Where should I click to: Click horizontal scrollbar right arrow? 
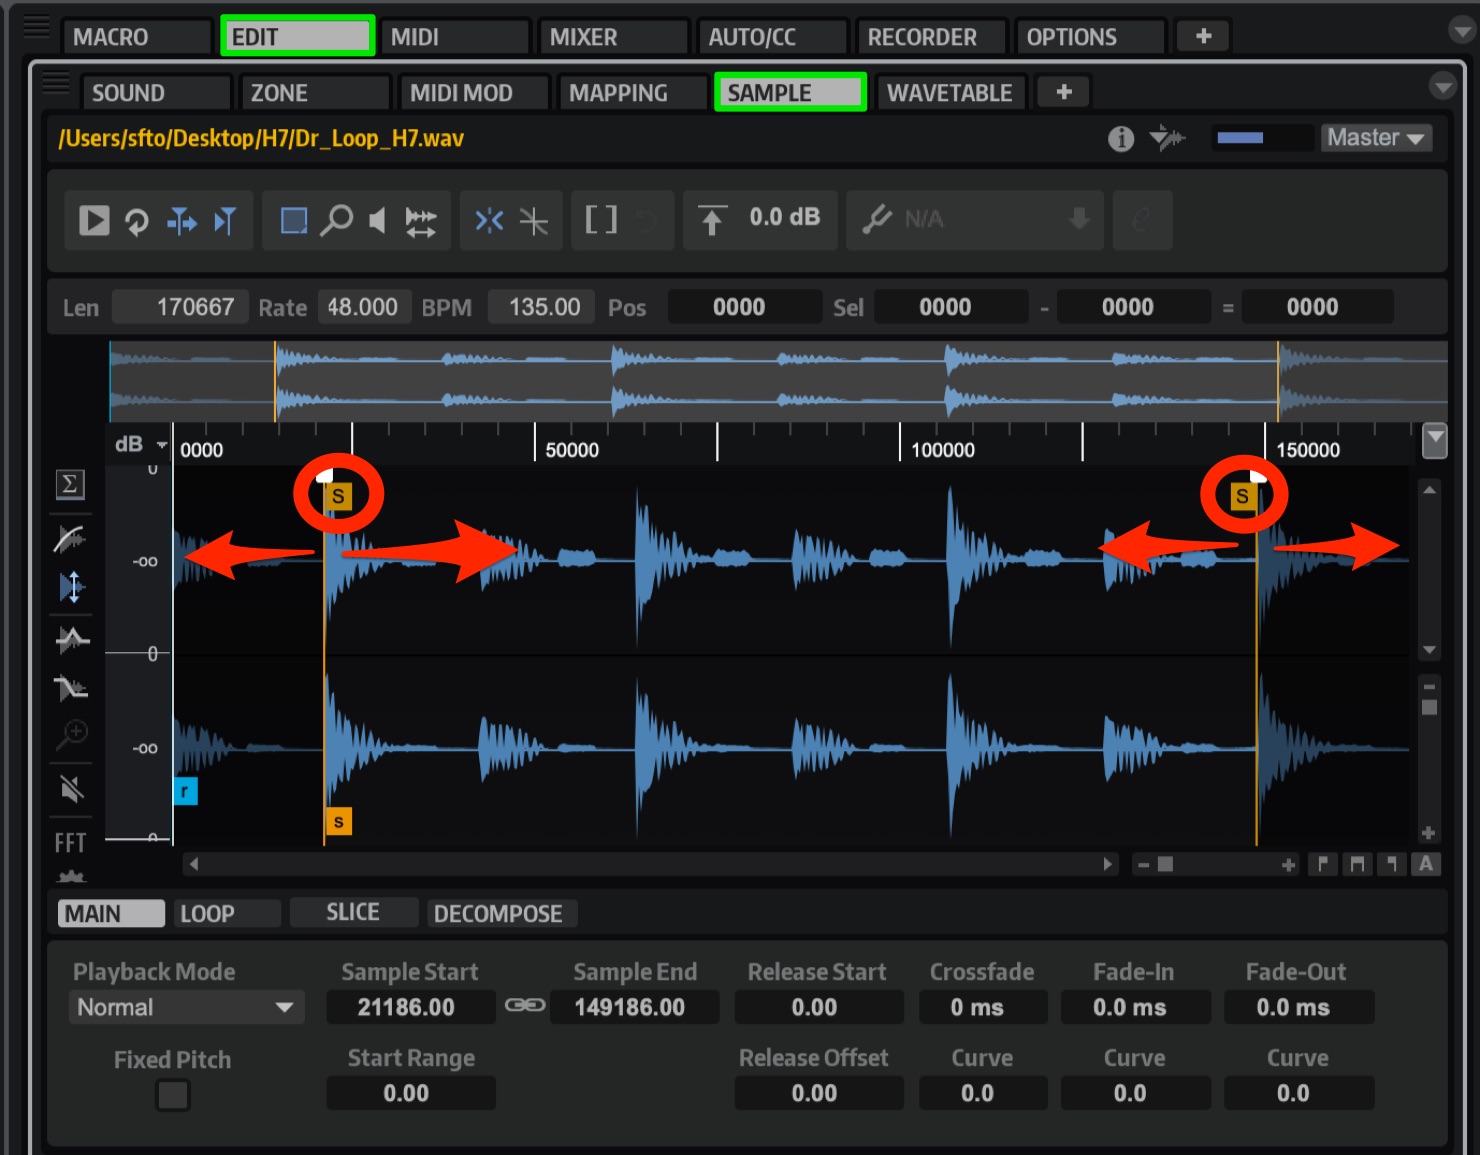[x=1107, y=864]
